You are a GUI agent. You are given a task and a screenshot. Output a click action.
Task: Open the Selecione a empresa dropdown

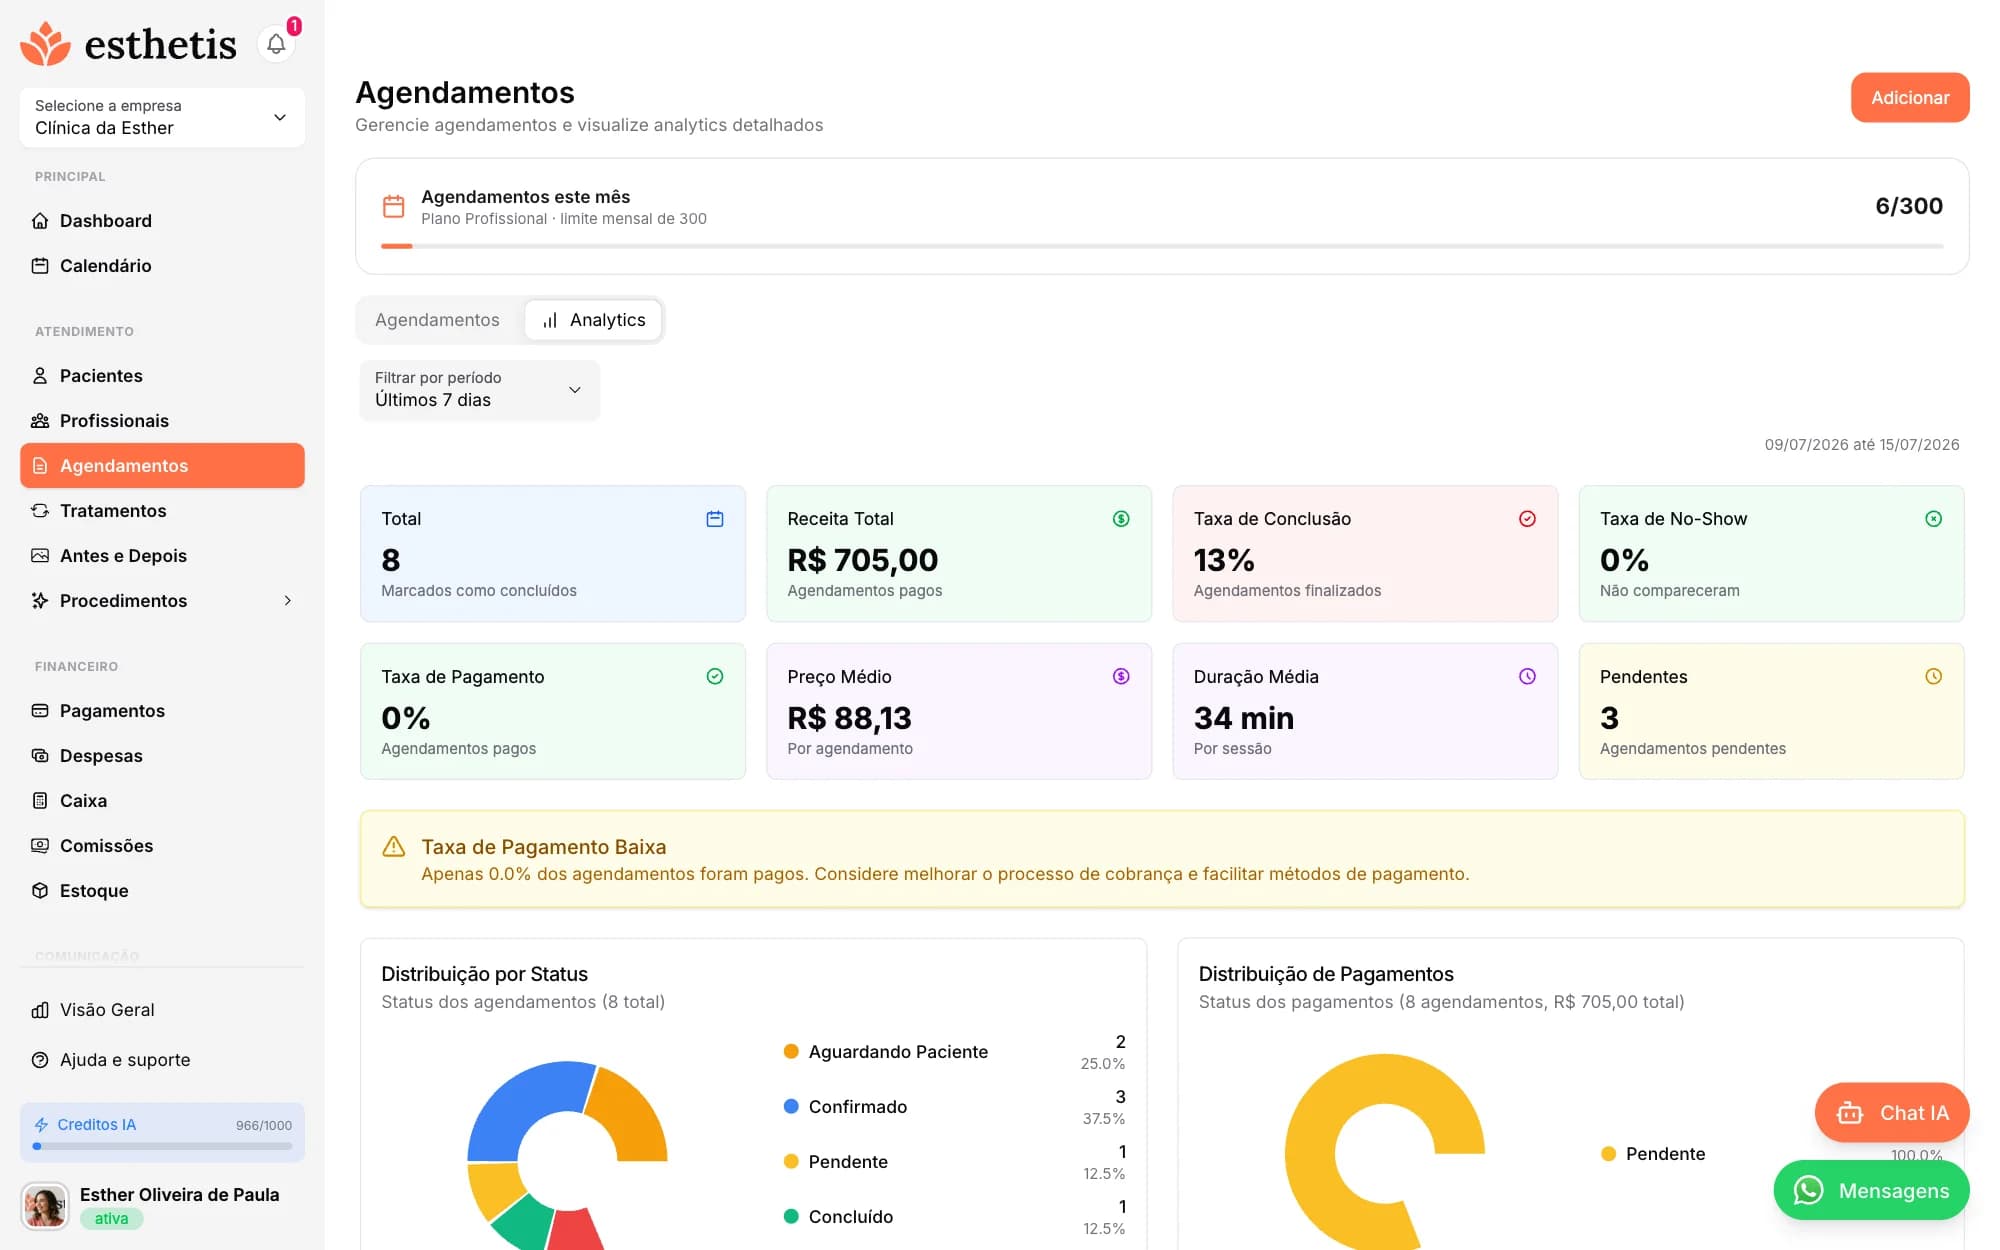[x=162, y=118]
